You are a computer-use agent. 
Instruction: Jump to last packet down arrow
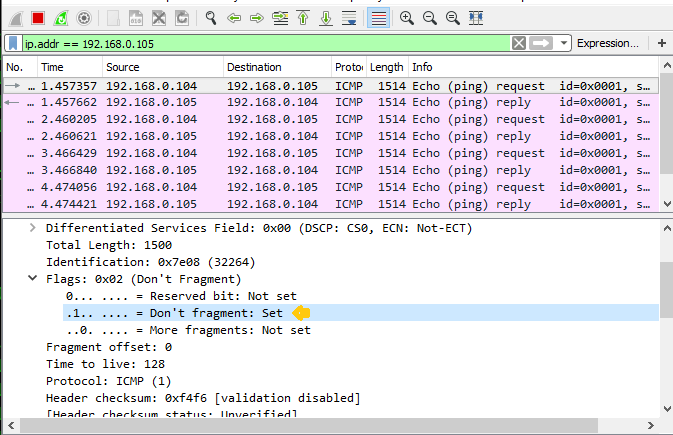click(326, 18)
